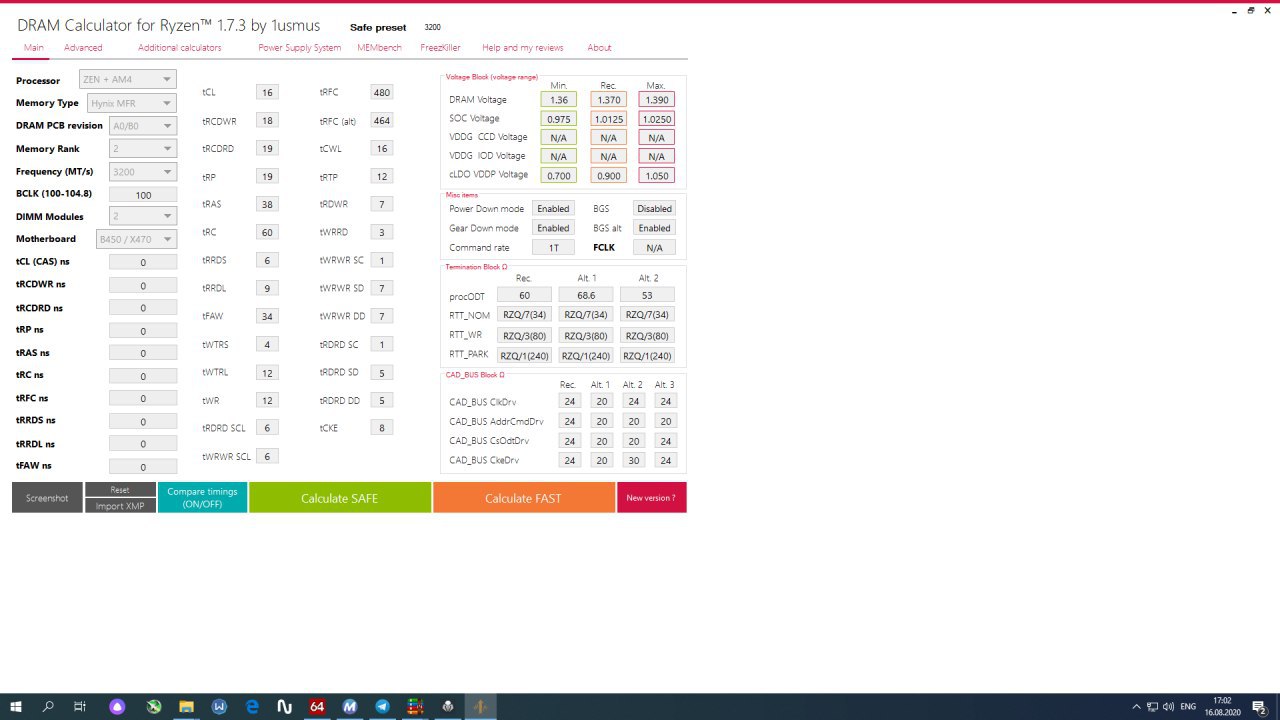This screenshot has height=720, width=1280.
Task: Open the About tab
Action: (599, 47)
